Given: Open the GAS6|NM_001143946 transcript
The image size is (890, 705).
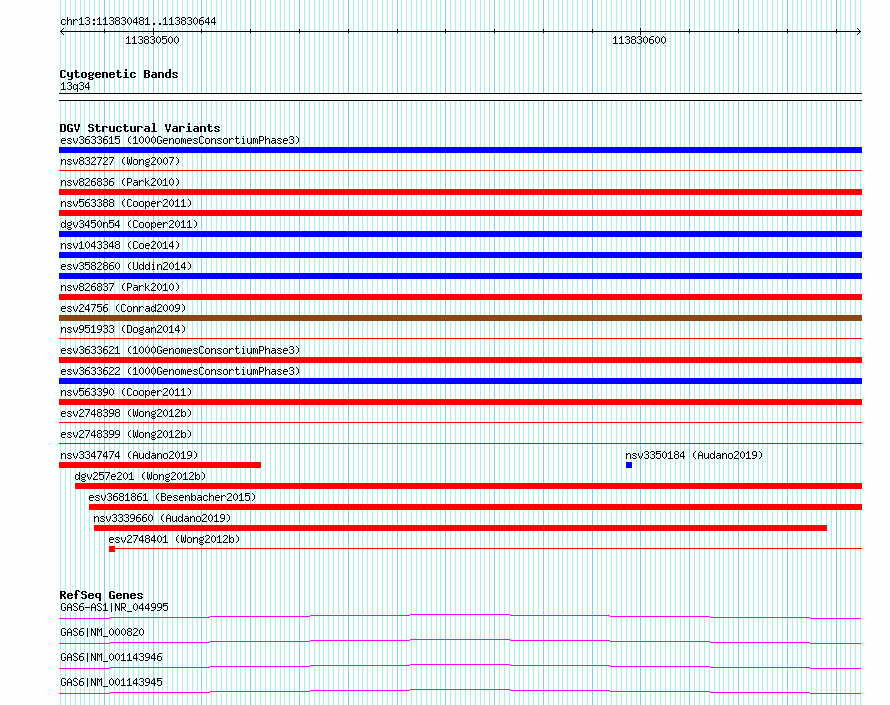Looking at the screenshot, I should 111,657.
